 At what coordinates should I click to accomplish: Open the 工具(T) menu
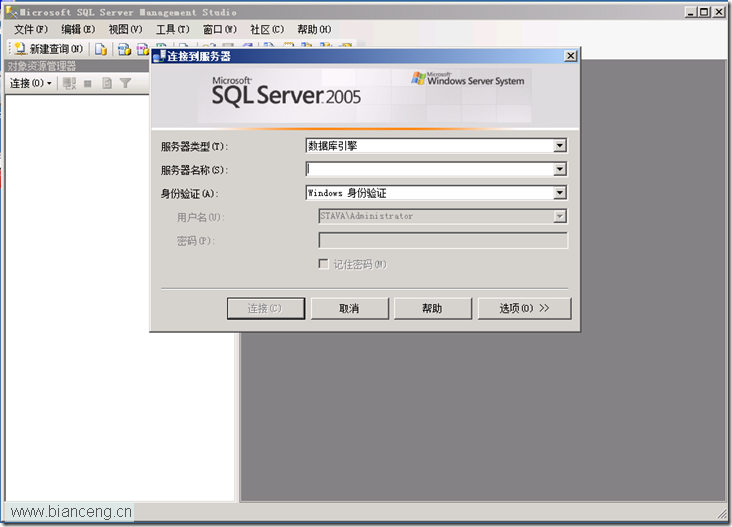pyautogui.click(x=173, y=29)
